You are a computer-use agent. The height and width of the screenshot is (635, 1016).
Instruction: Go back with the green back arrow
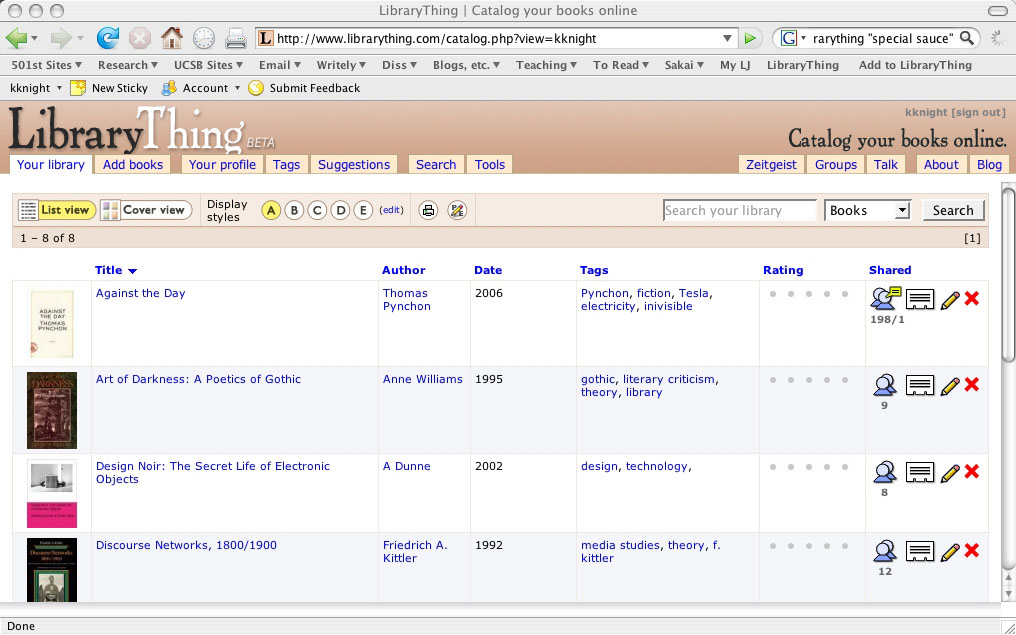(x=16, y=39)
